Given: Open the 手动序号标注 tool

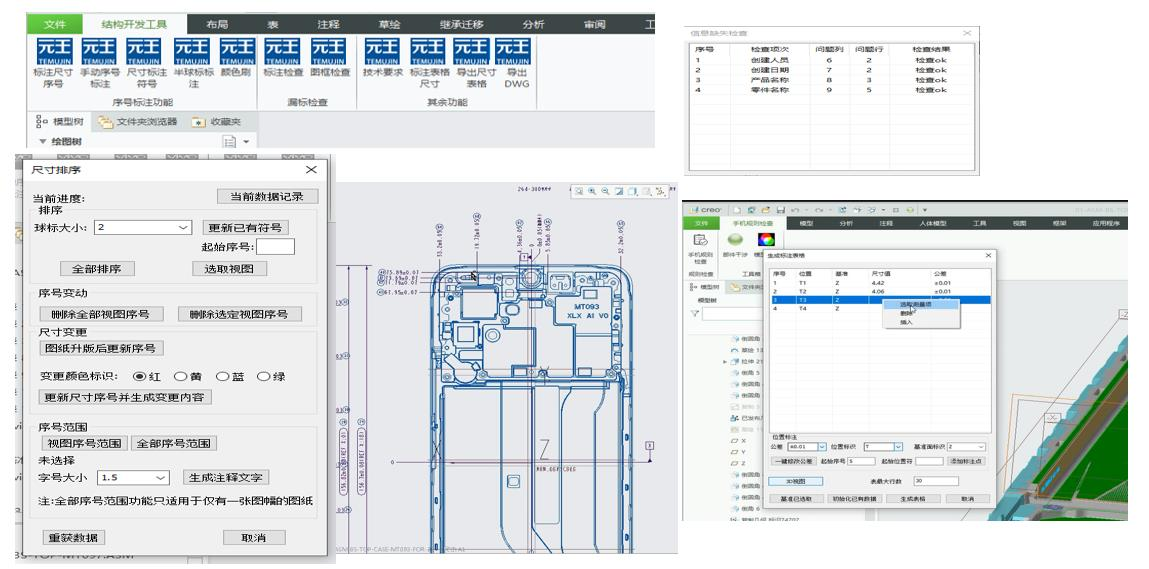Looking at the screenshot, I should click(99, 54).
